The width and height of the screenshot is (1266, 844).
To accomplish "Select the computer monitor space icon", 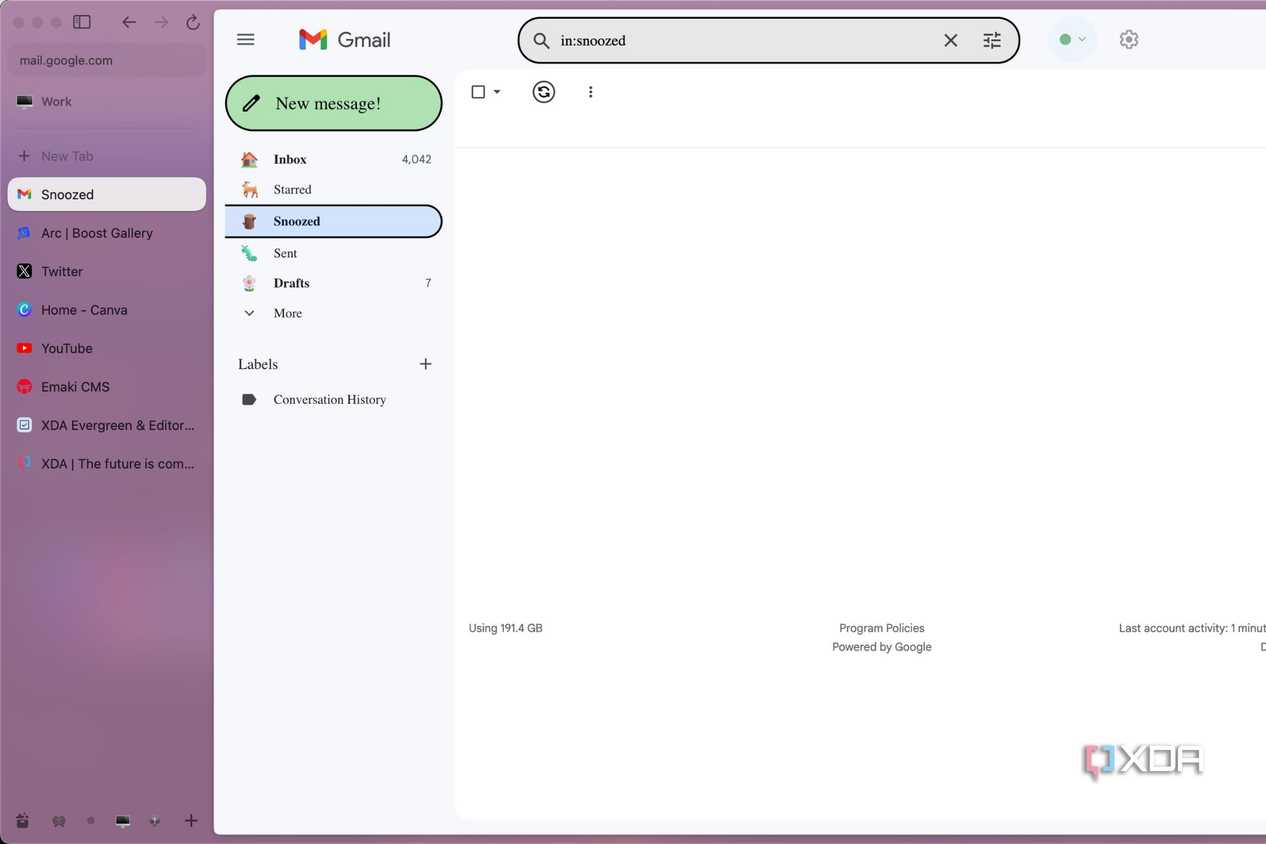I will (123, 821).
